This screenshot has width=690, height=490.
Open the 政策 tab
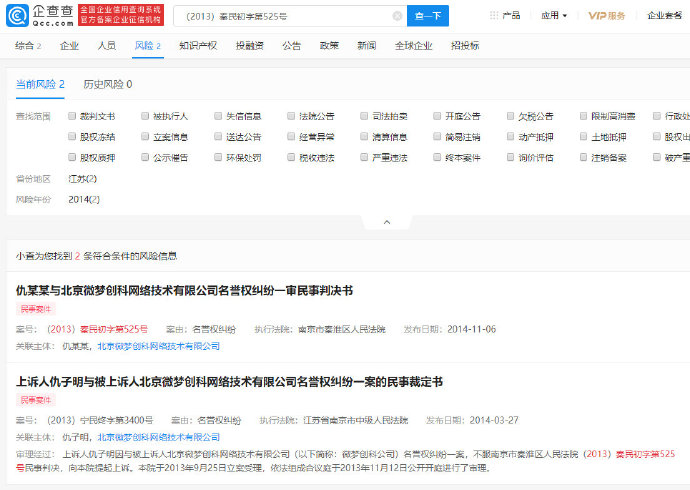coord(329,46)
